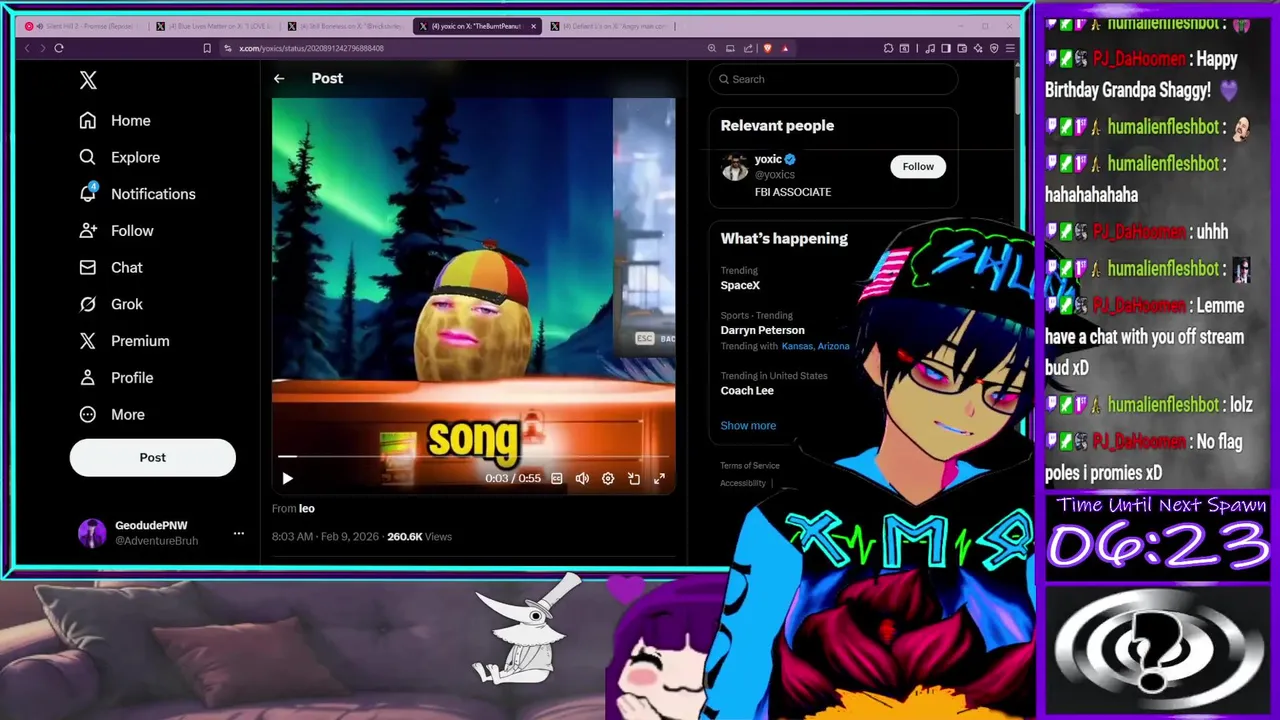1280x720 pixels.
Task: Open the Leo AI sparkle icon
Action: (977, 48)
